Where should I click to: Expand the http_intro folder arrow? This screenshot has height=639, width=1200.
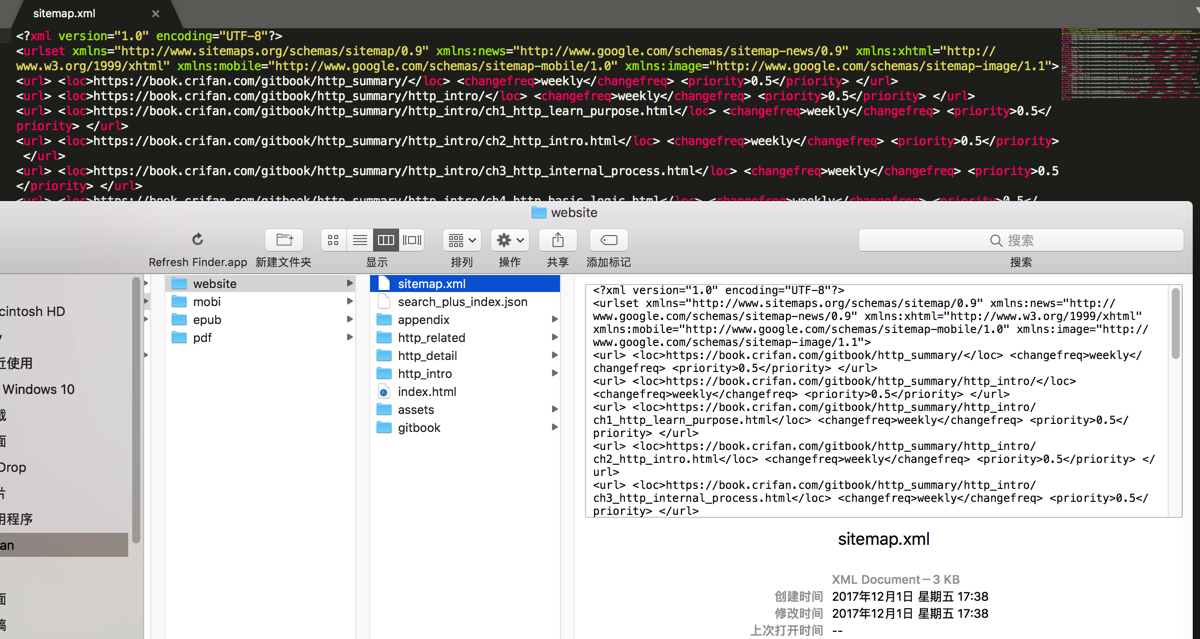(554, 374)
